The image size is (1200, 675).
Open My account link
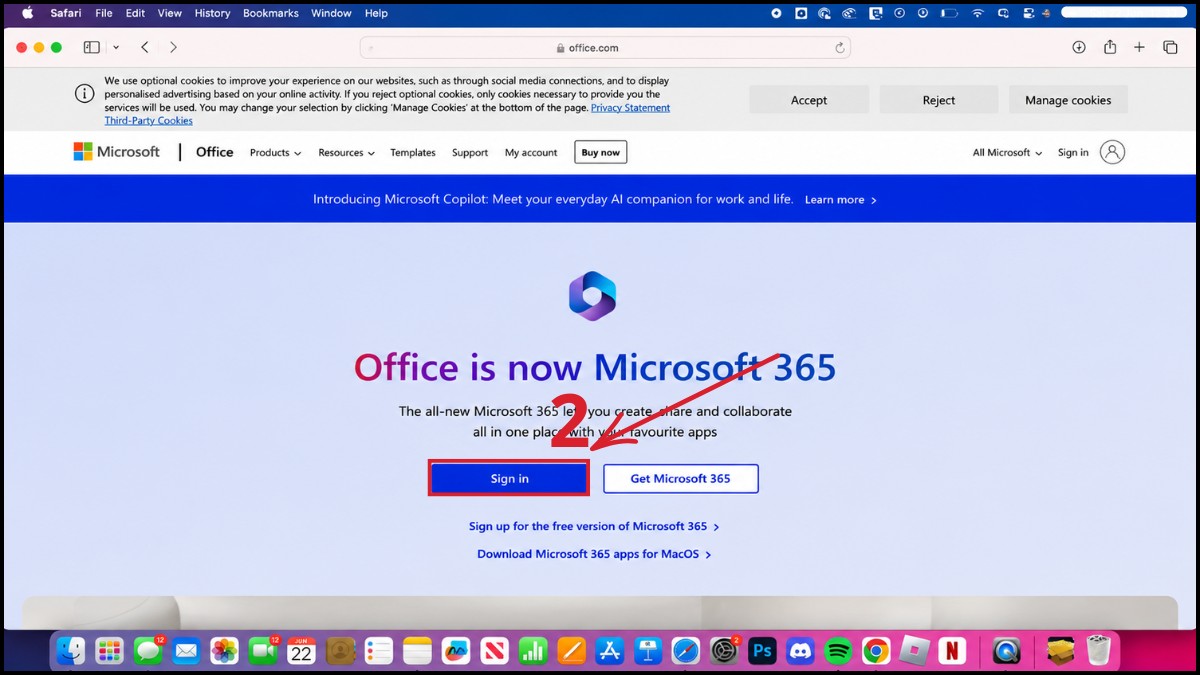(x=531, y=153)
